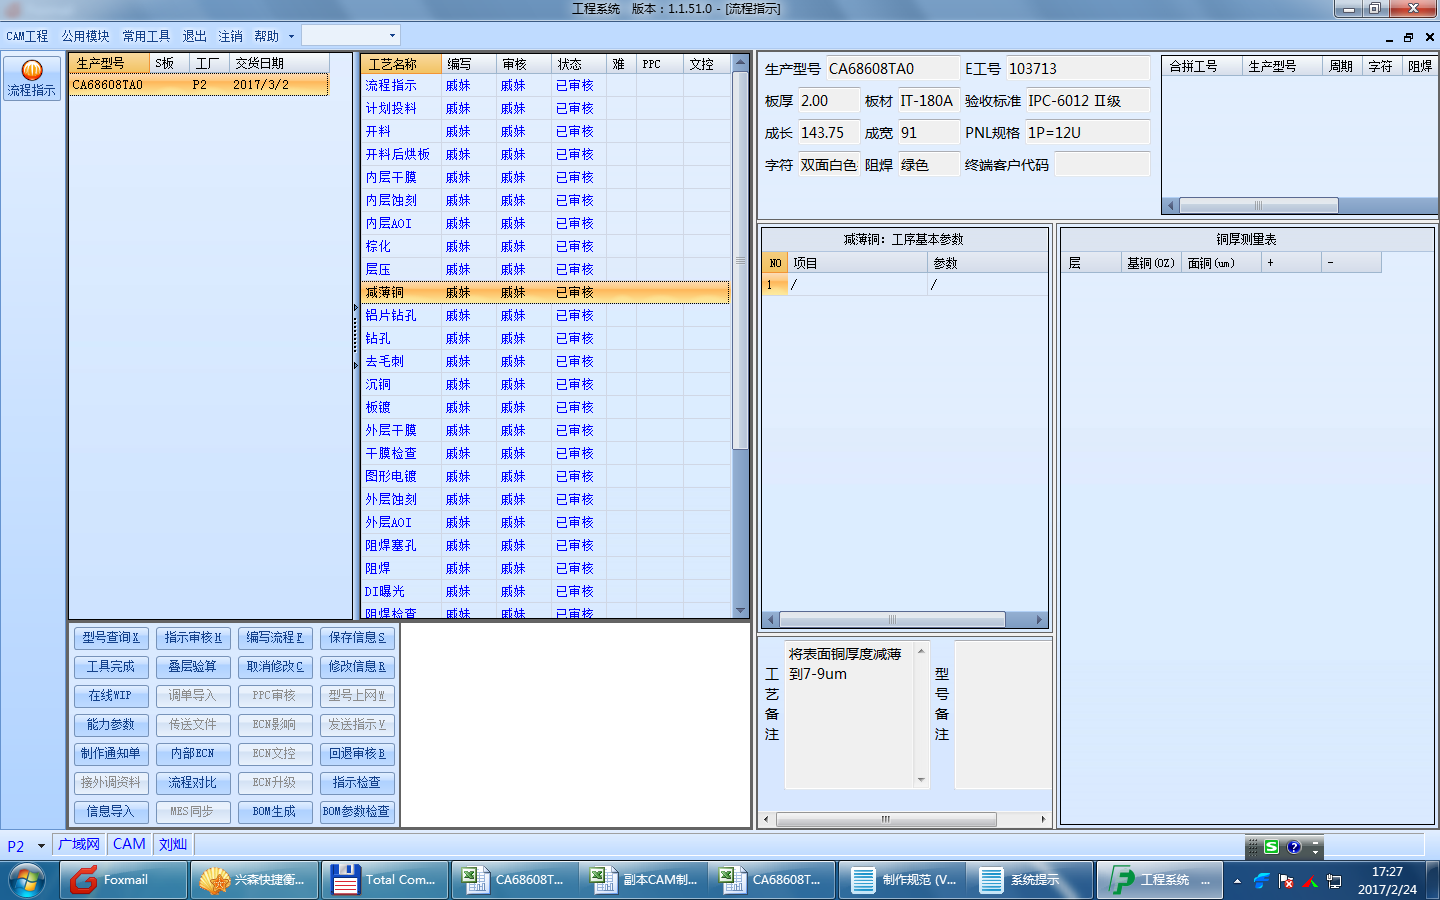
Task: Click the 合拼工号 table horizontal scrollbar
Action: pos(1258,206)
